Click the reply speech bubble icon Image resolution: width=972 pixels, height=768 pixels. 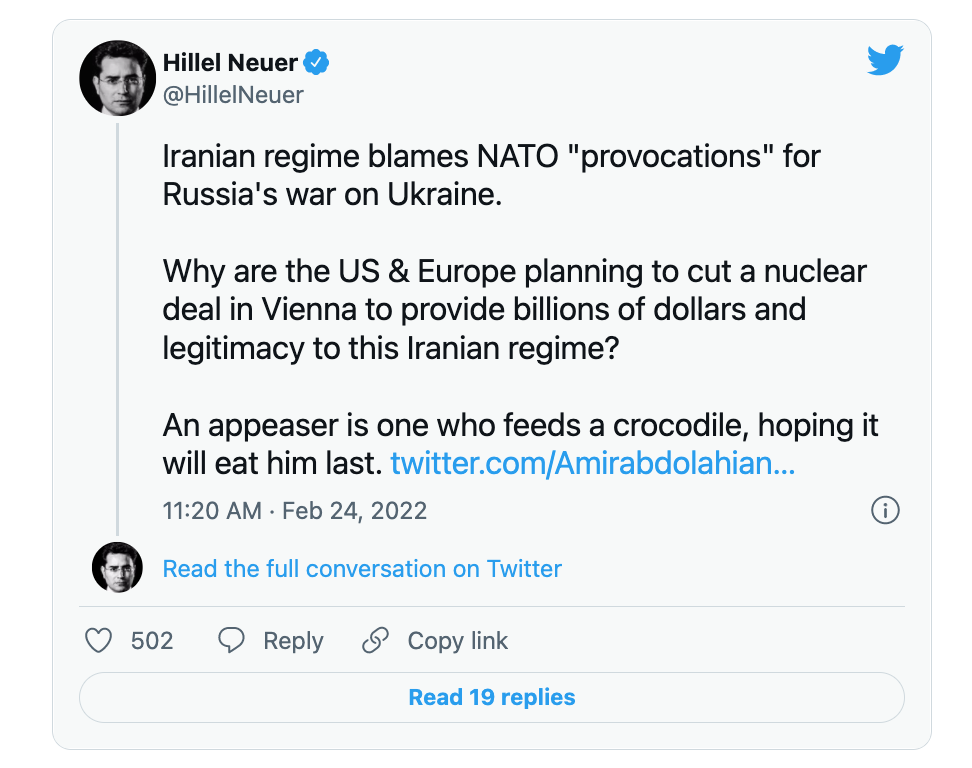coord(231,640)
